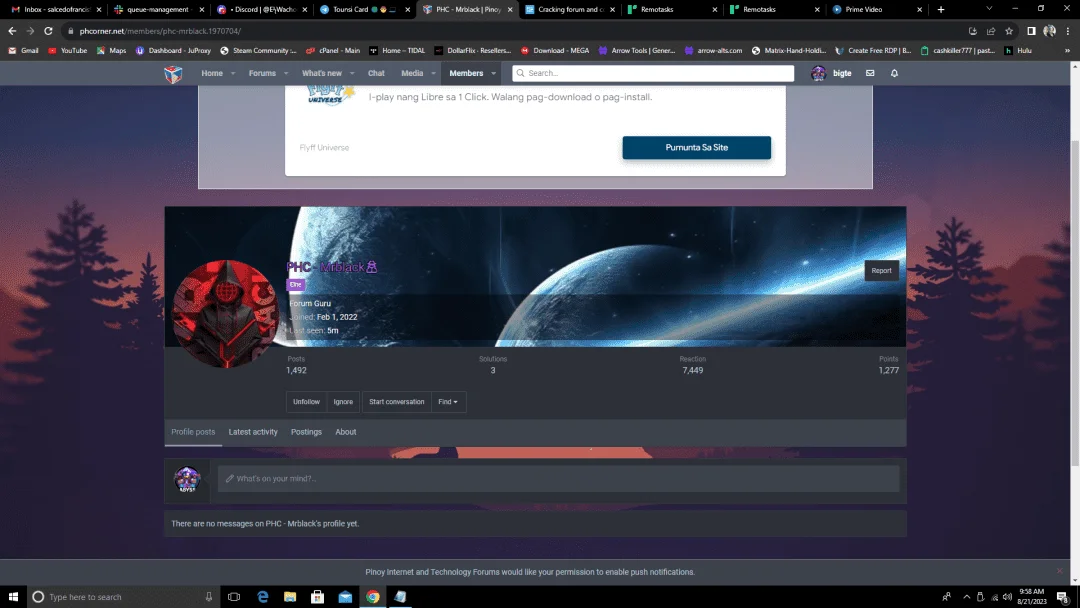
Task: Show more bookmarks overflow chevron
Action: pyautogui.click(x=1068, y=50)
